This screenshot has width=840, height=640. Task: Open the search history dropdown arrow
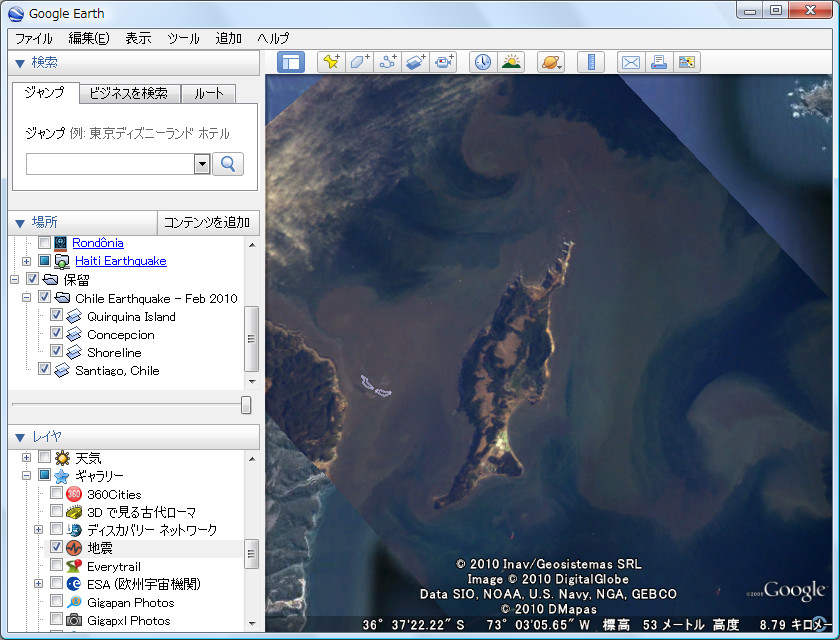point(202,164)
